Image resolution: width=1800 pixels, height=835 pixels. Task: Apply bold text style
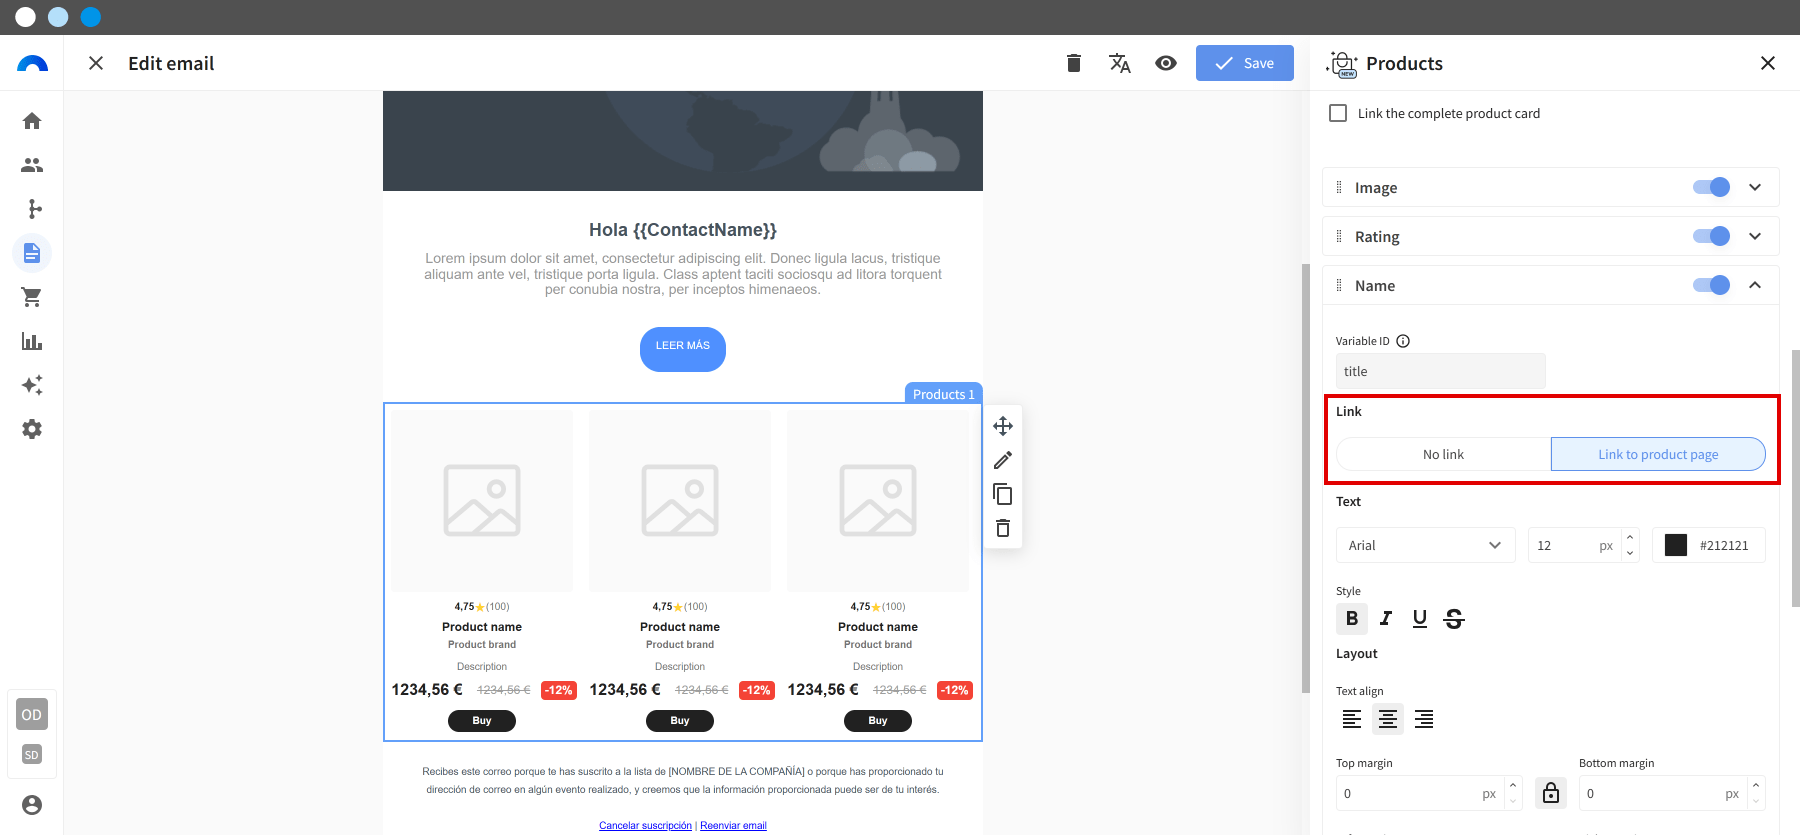pos(1352,619)
